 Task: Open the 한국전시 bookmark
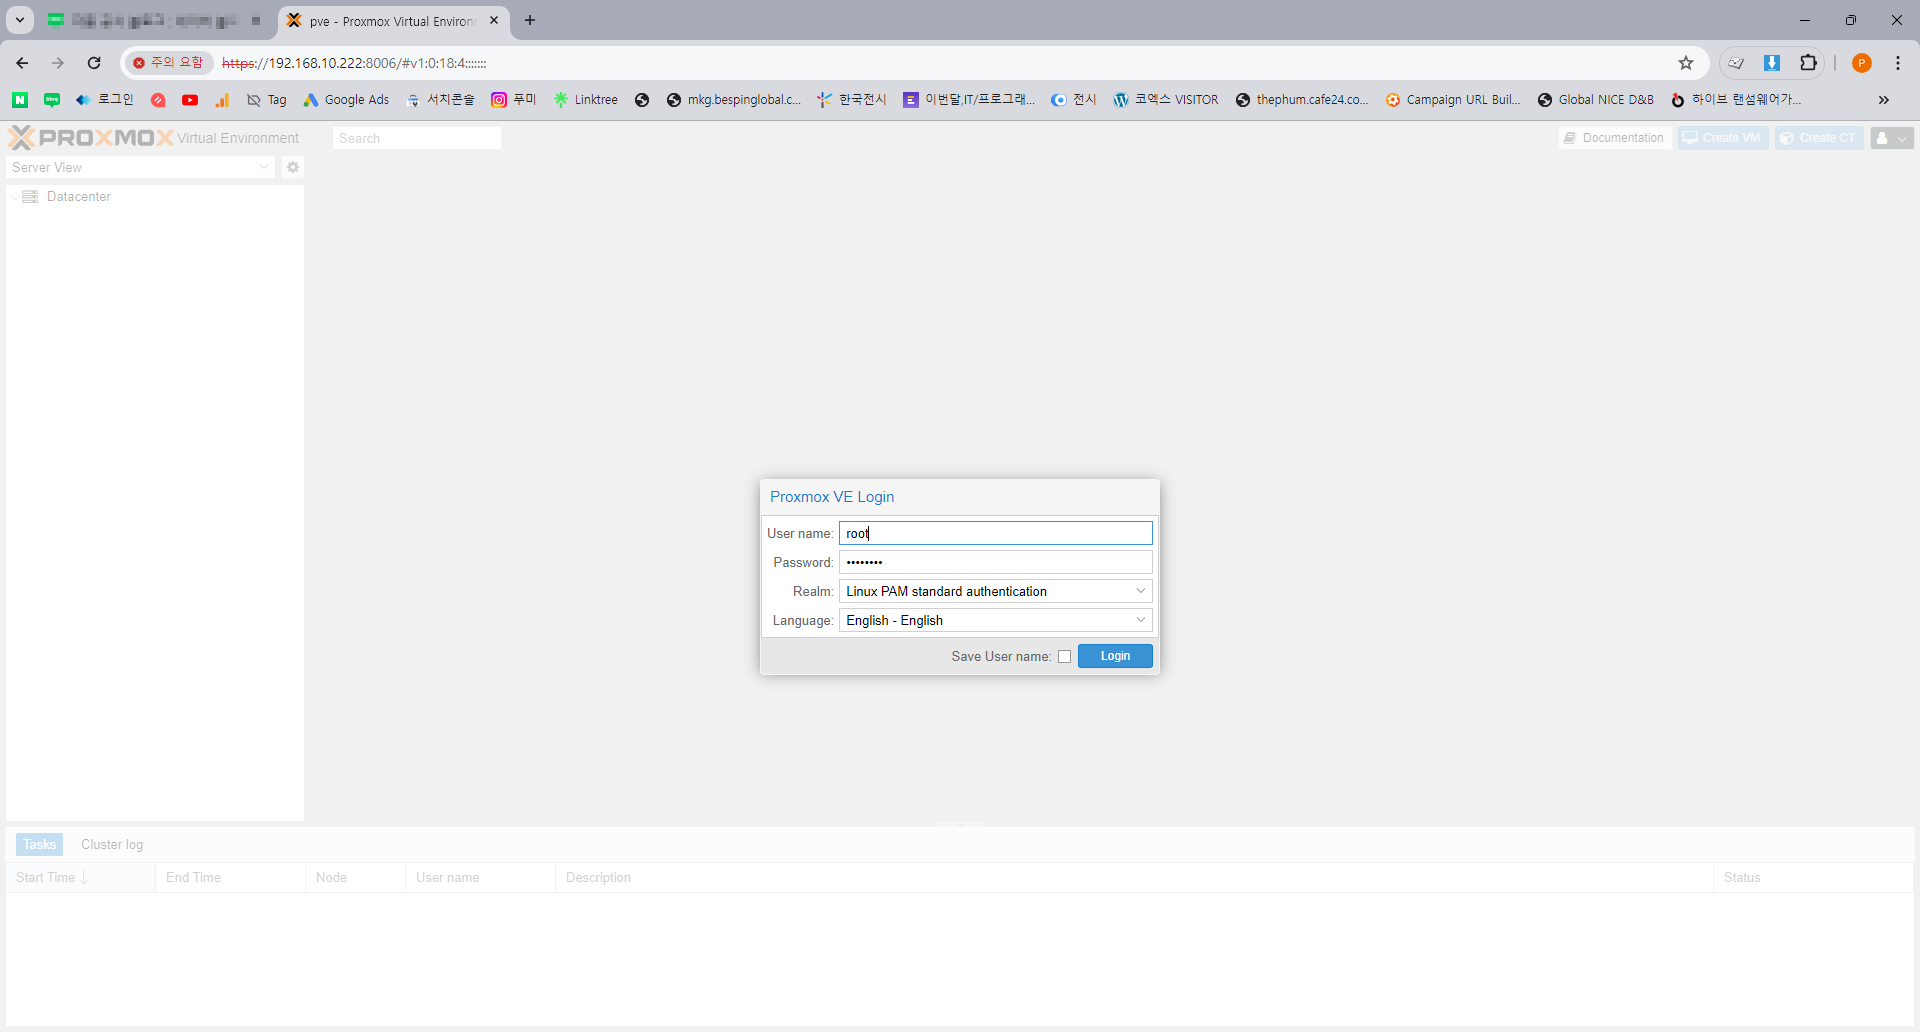coord(852,100)
